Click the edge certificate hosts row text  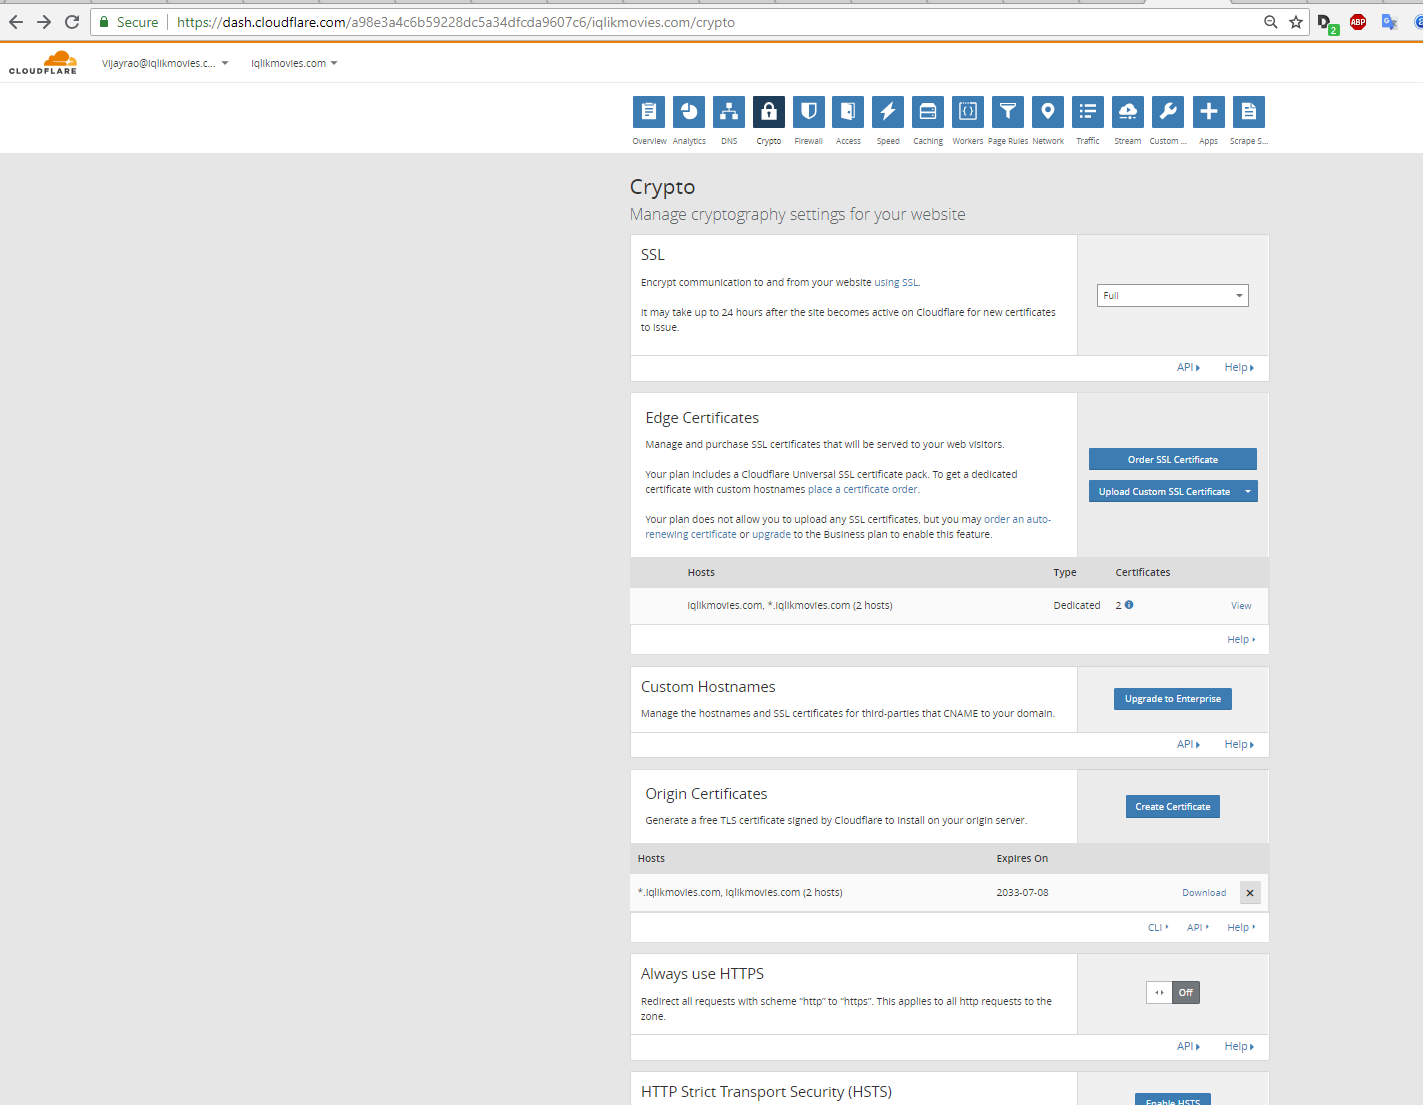[790, 606]
